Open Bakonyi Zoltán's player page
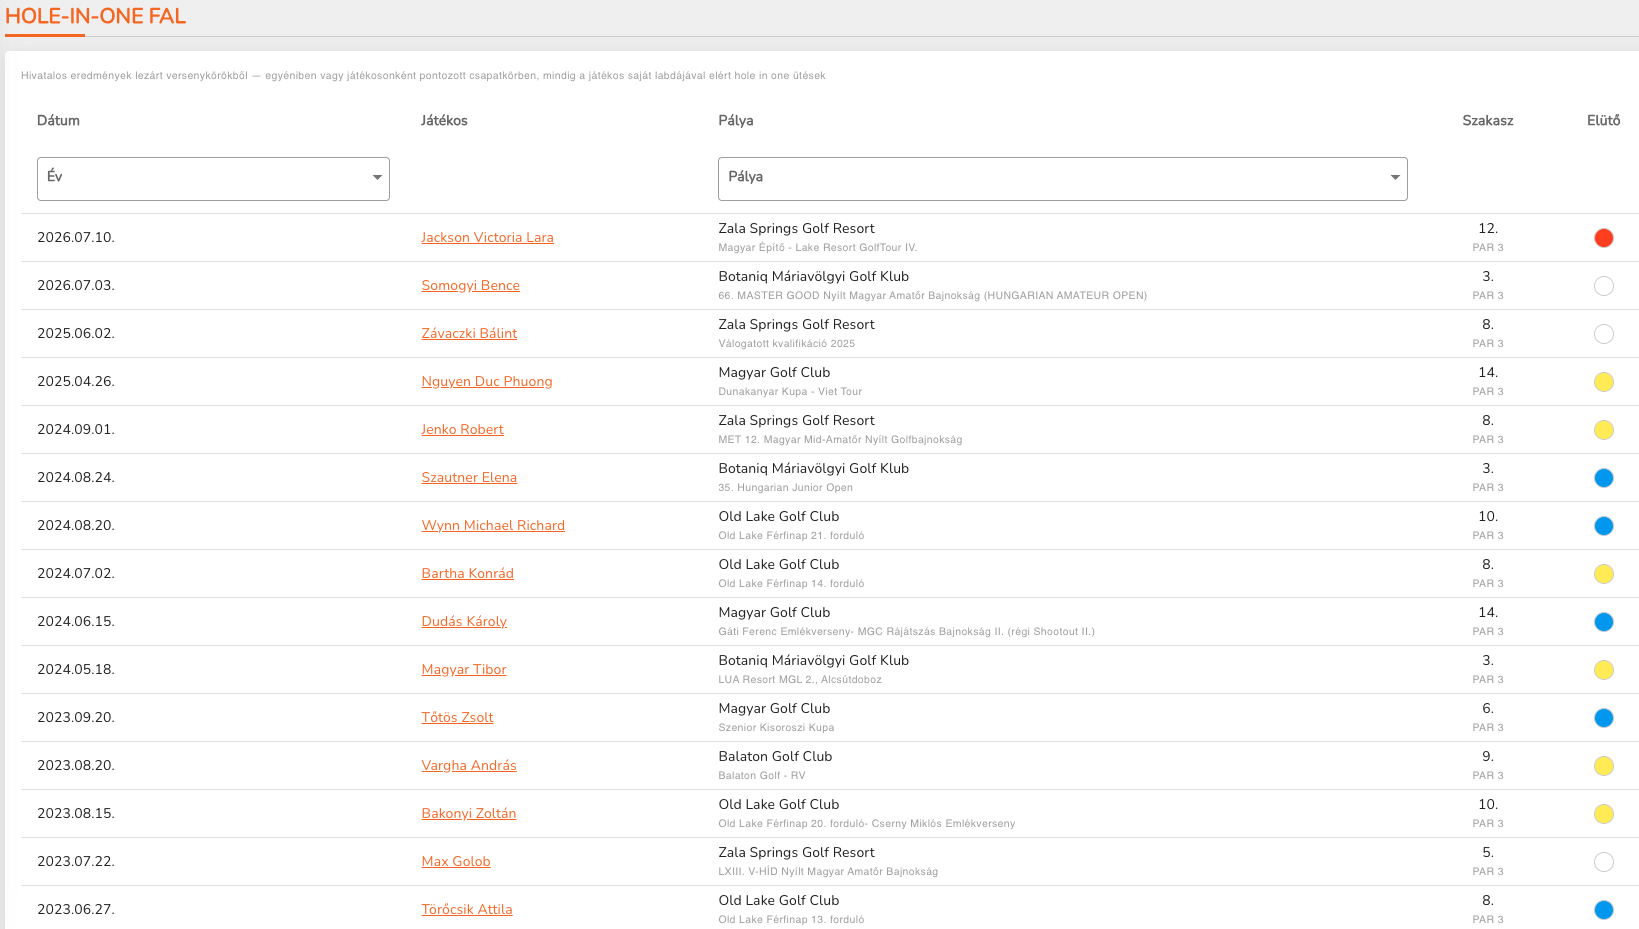This screenshot has height=929, width=1639. [x=468, y=813]
